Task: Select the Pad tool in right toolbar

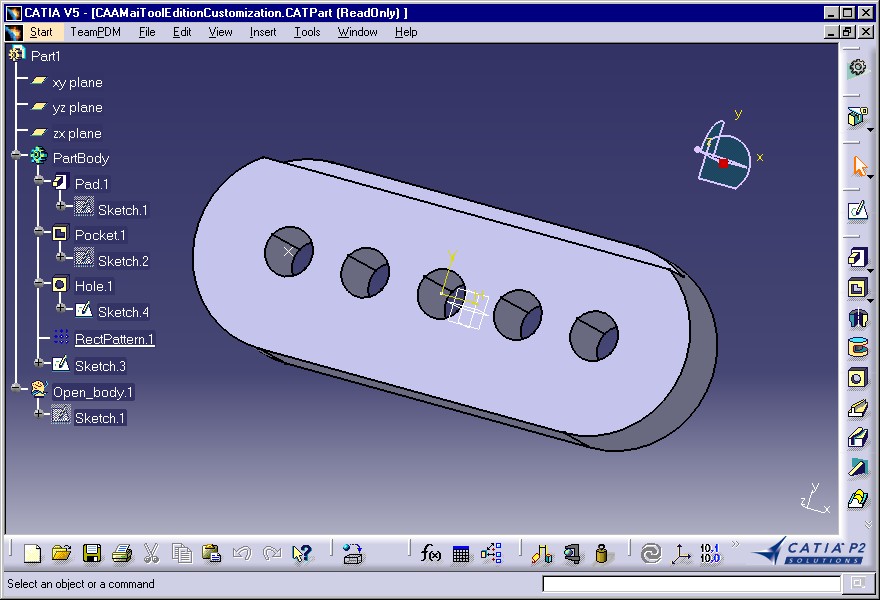Action: point(857,258)
